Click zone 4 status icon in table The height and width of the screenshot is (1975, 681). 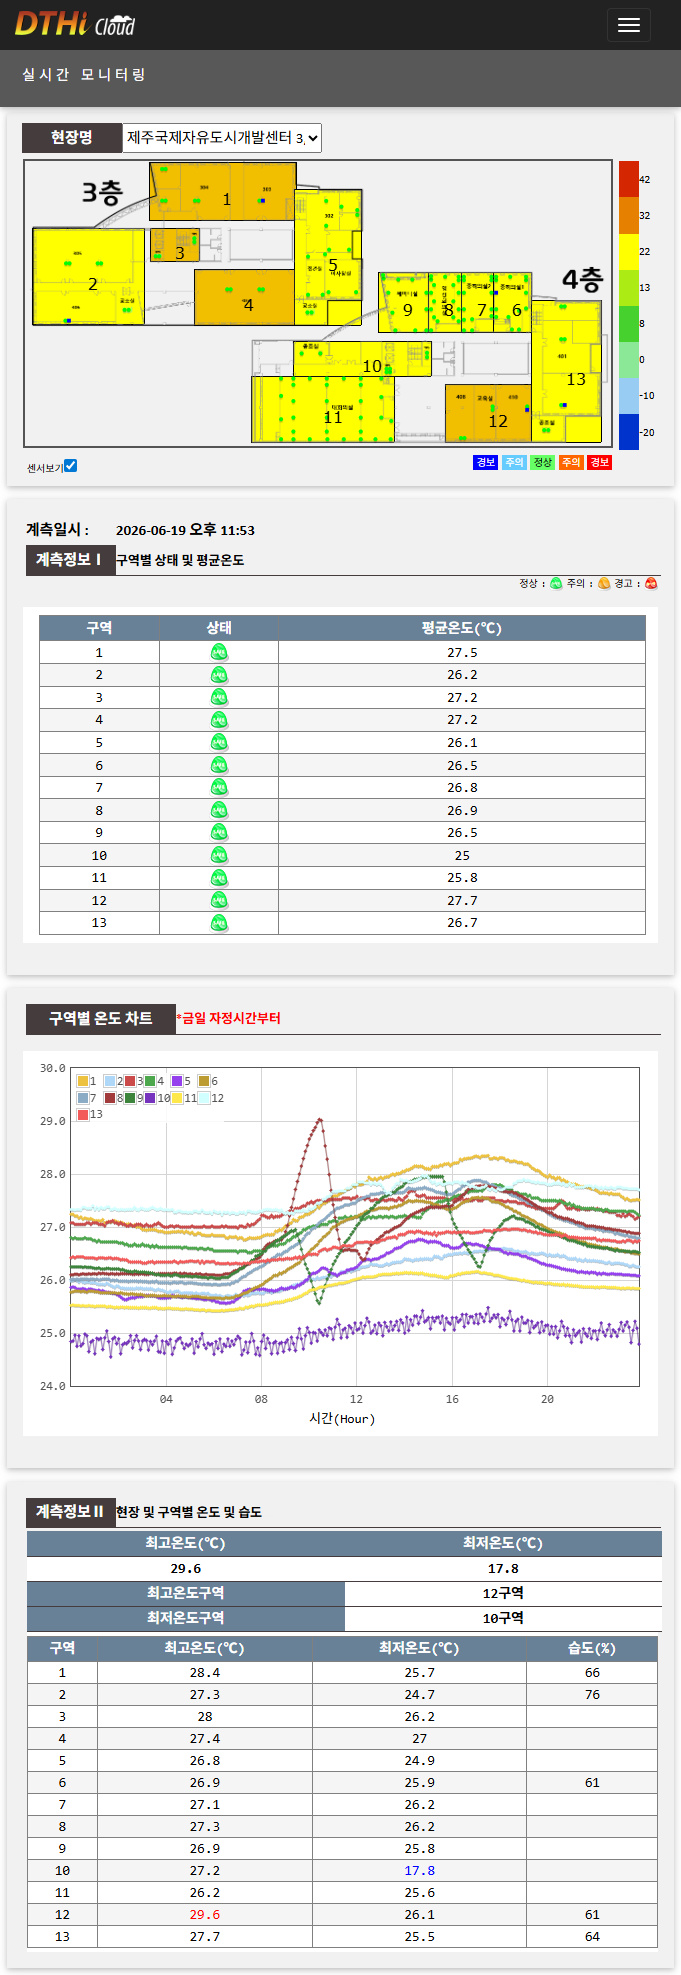219,720
